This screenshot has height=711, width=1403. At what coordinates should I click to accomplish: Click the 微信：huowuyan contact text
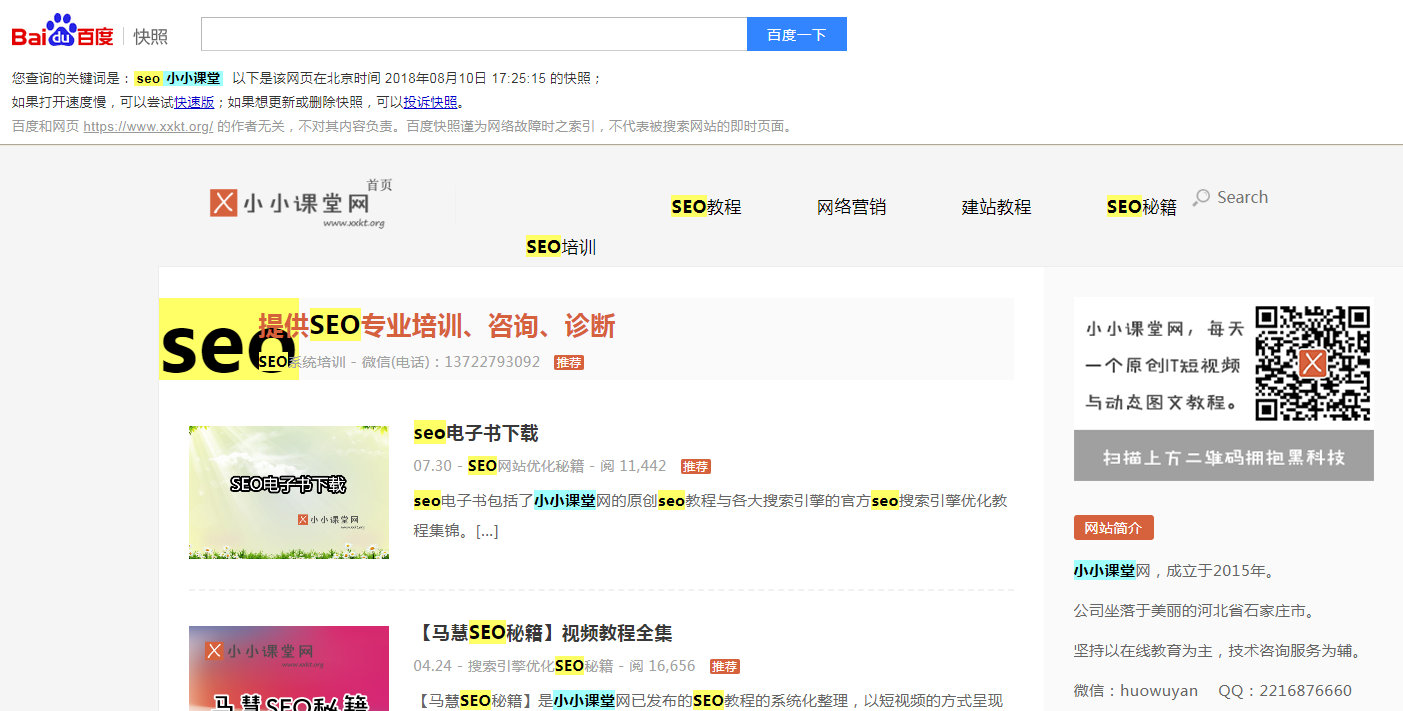[1136, 691]
